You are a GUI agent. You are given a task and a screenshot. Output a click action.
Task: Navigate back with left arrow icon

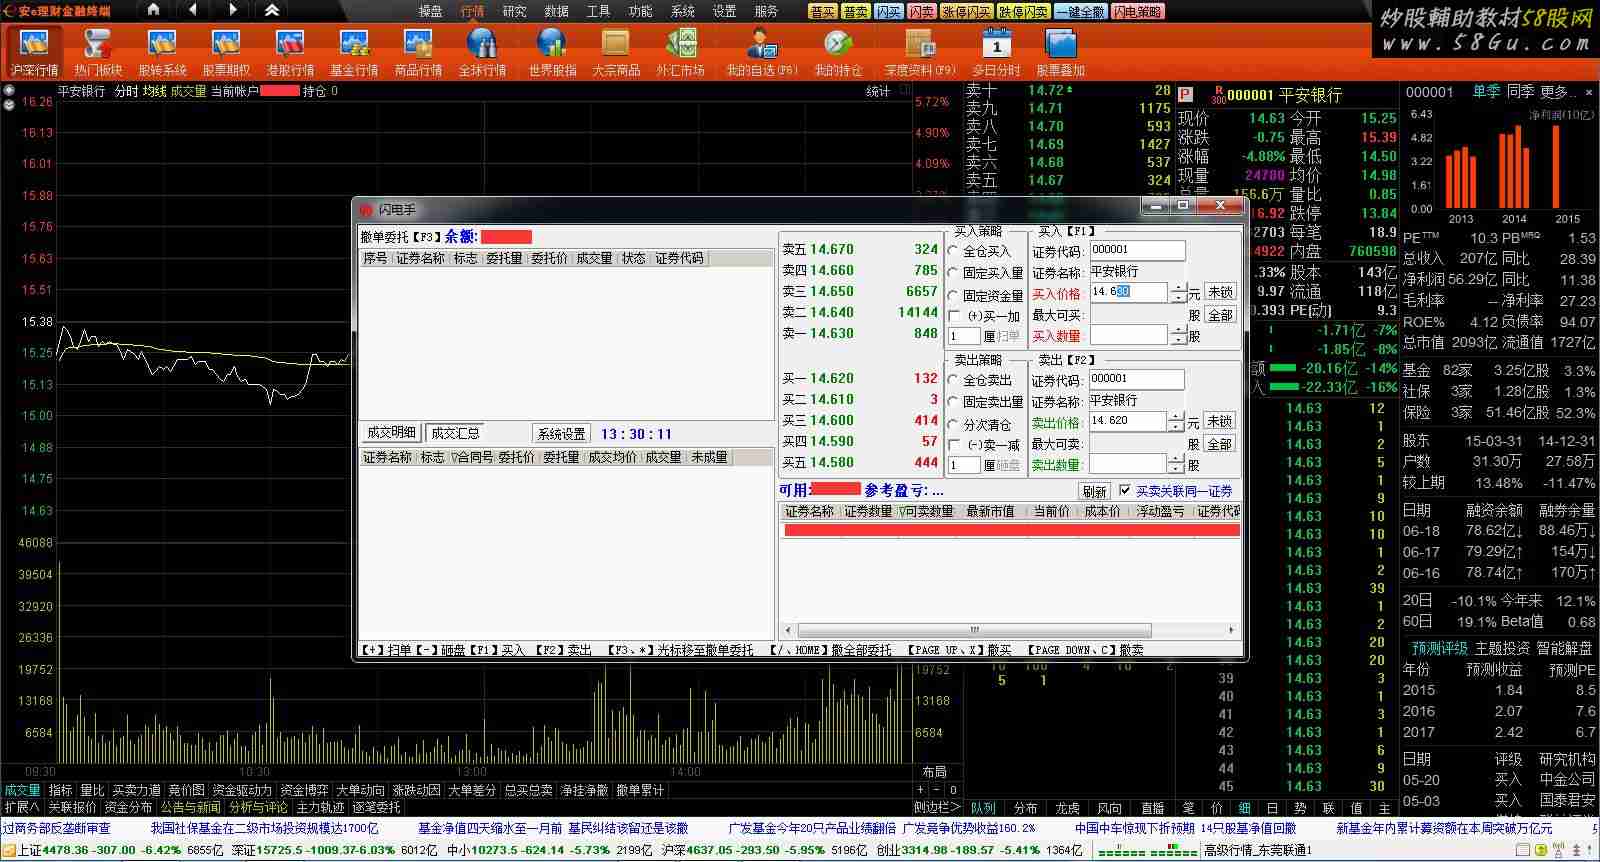193,10
